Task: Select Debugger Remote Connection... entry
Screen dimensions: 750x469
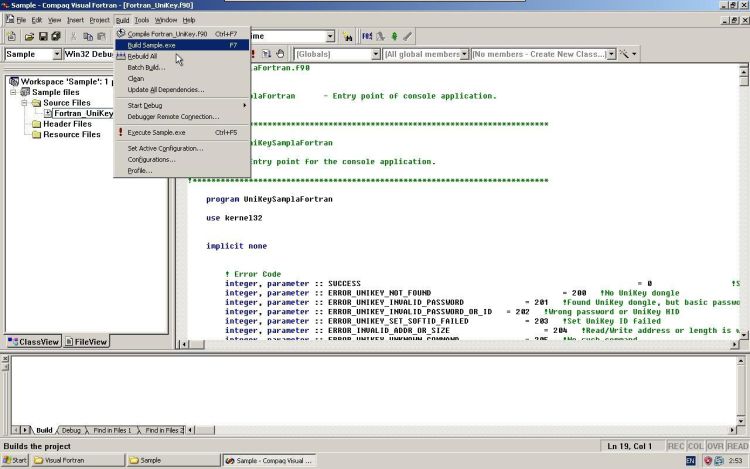Action: (182, 117)
